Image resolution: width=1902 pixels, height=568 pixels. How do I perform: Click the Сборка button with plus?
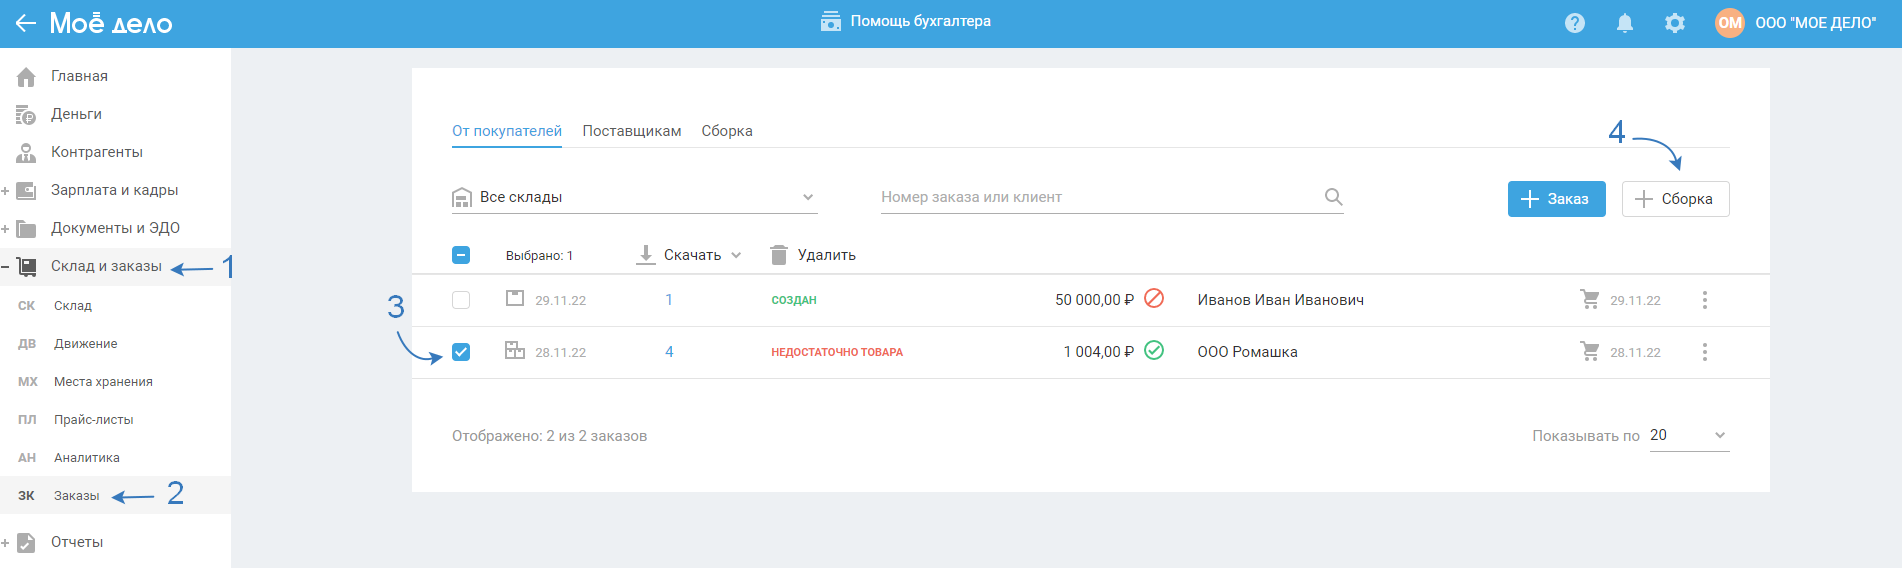(1675, 199)
